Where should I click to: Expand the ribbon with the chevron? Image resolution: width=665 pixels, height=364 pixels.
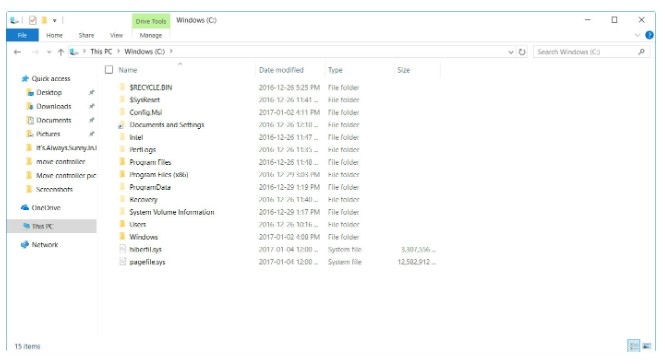coord(637,35)
